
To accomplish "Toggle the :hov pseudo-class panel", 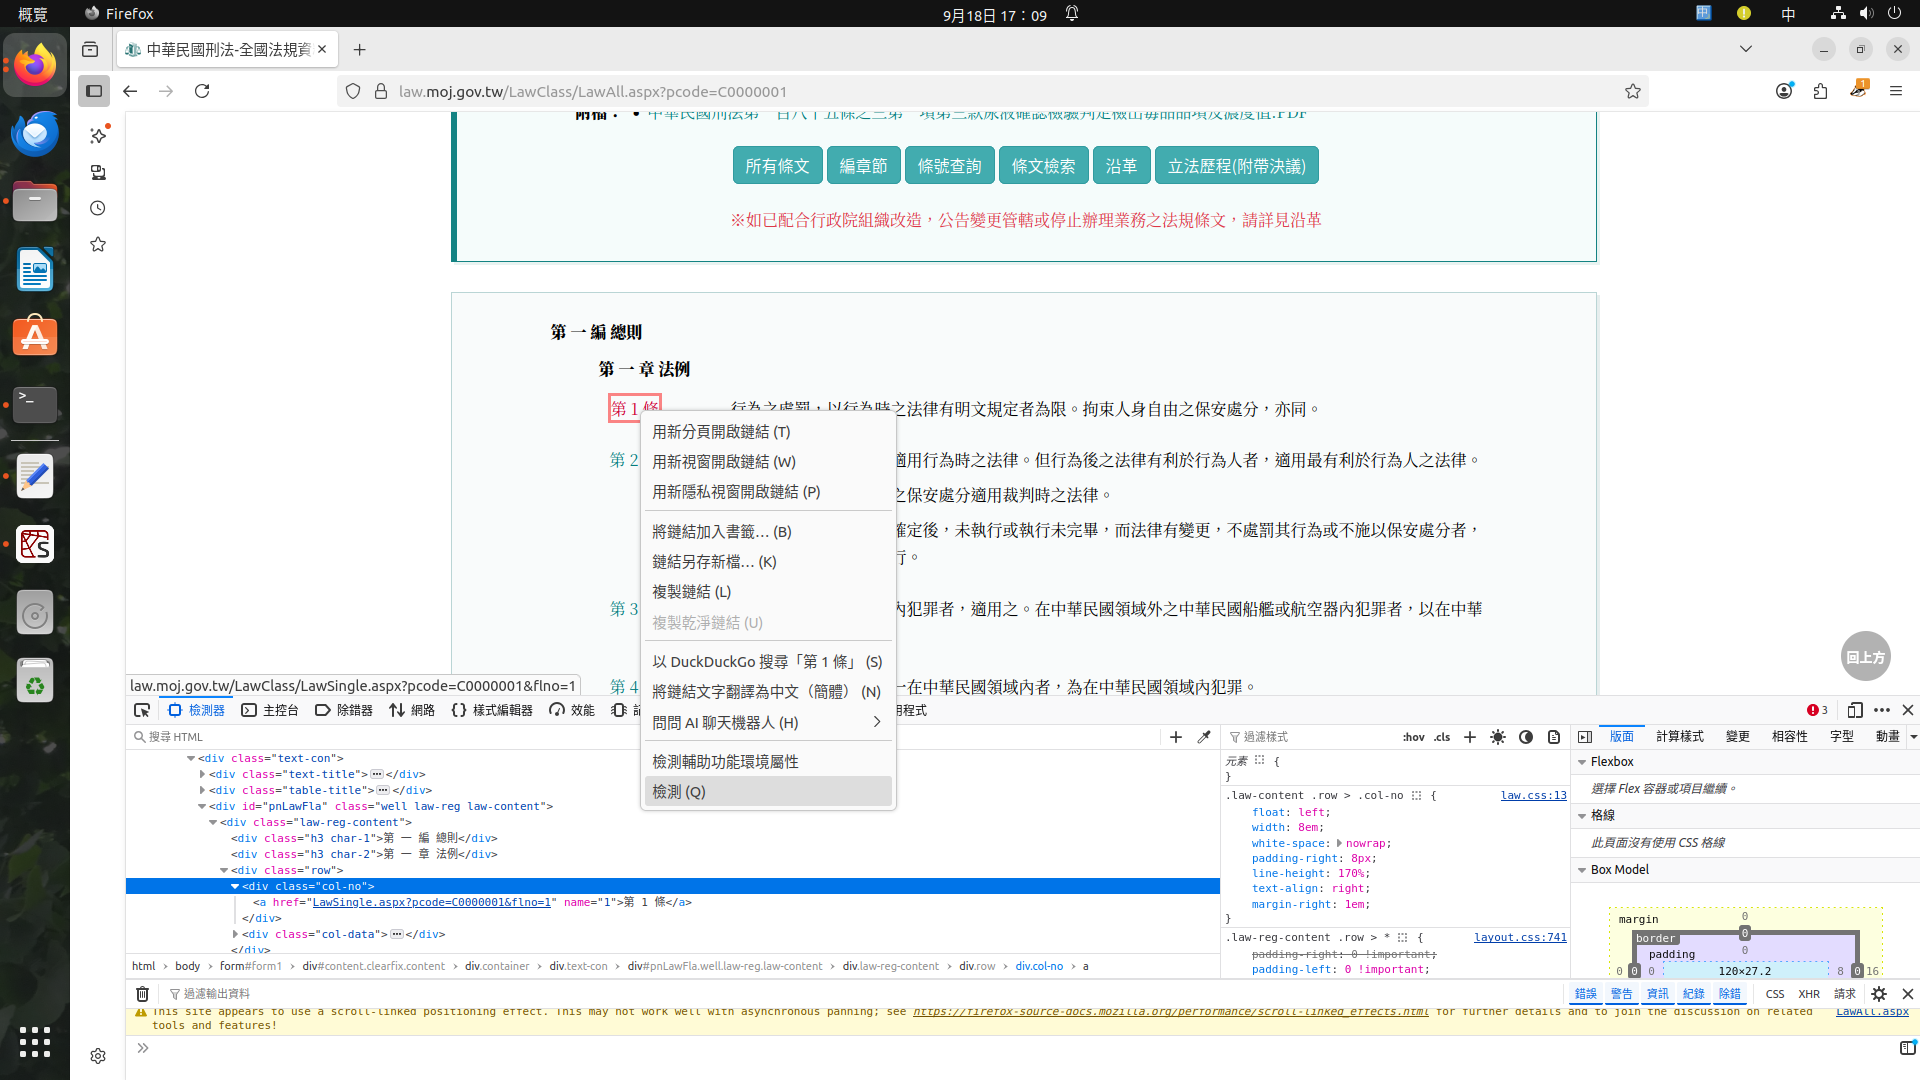I will point(1413,737).
